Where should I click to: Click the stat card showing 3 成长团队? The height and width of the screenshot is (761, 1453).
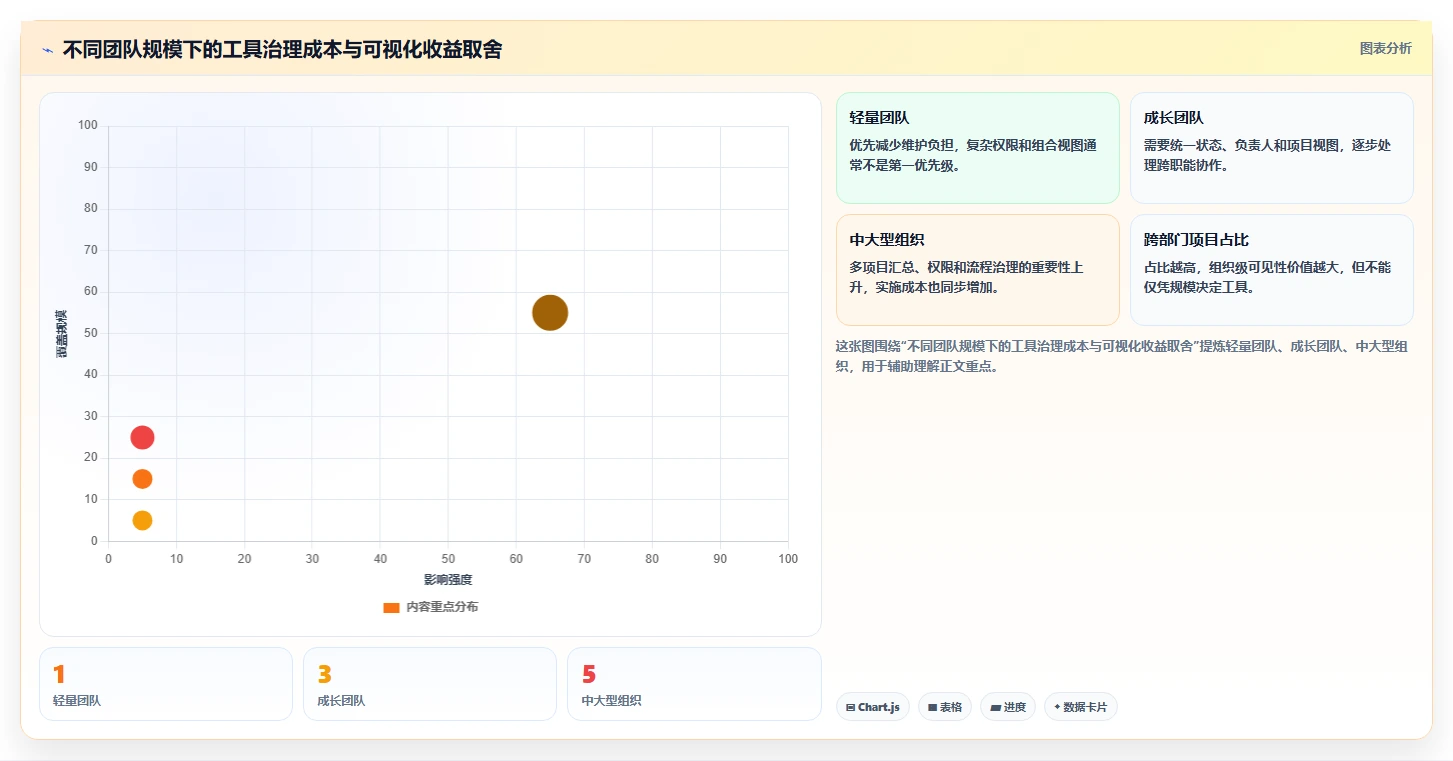click(x=430, y=684)
